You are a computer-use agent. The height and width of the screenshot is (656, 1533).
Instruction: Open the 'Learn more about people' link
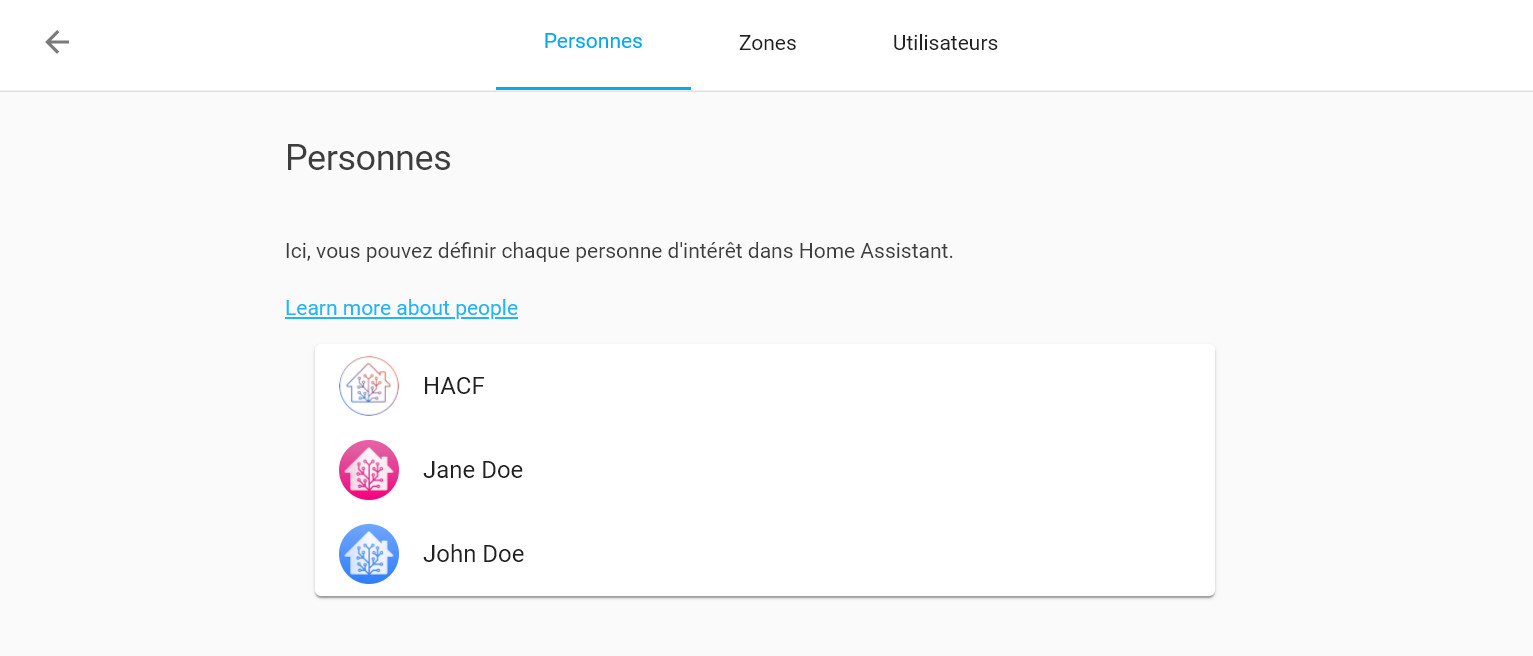tap(401, 308)
